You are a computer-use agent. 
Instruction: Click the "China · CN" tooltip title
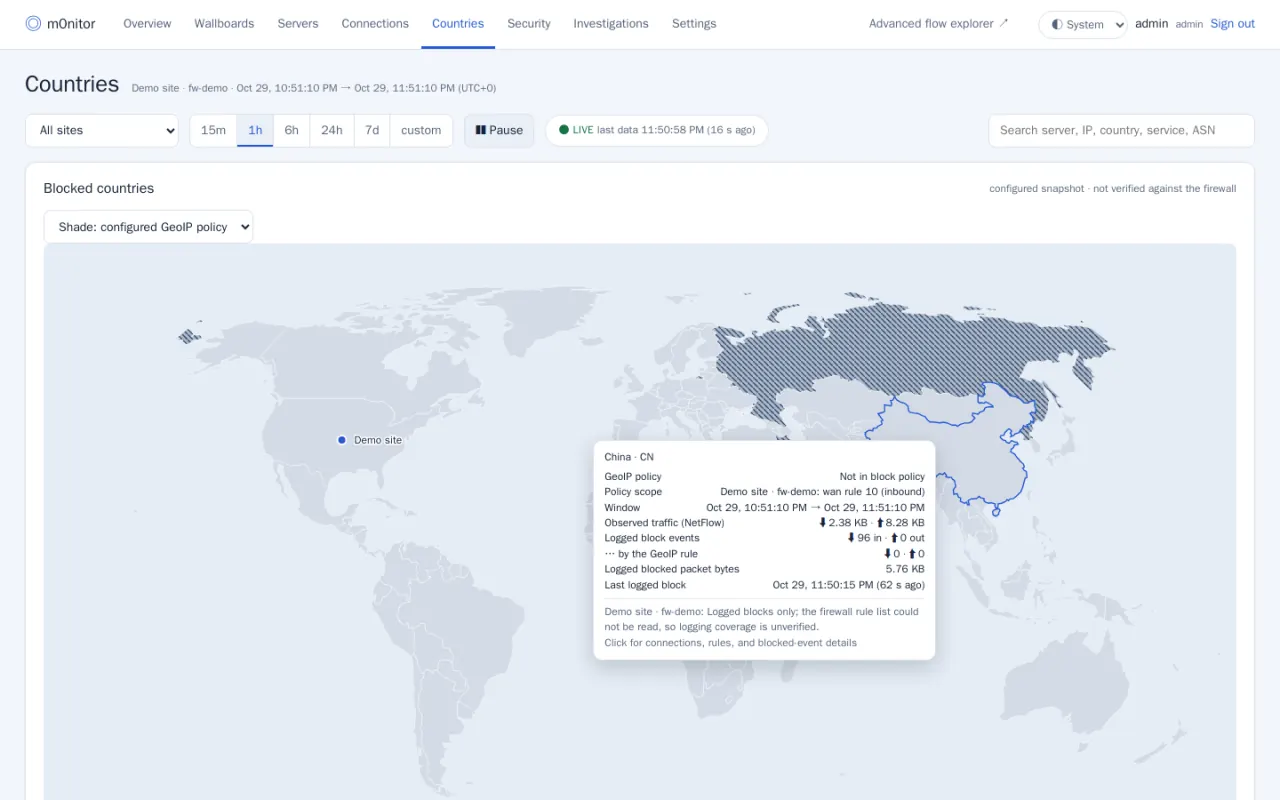[x=629, y=457]
